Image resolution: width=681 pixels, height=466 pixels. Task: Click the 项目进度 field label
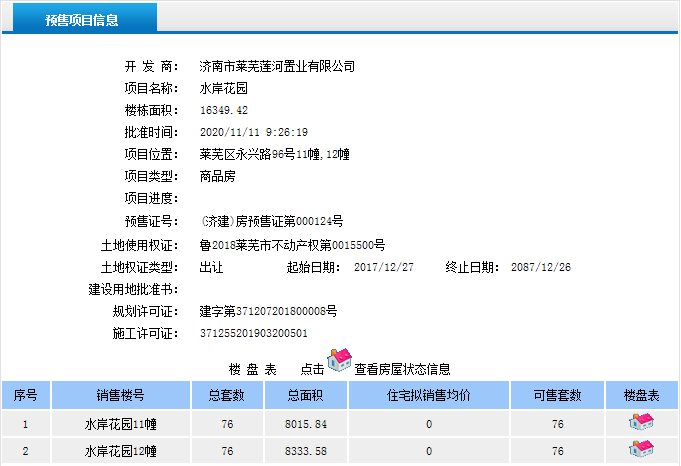[x=152, y=198]
